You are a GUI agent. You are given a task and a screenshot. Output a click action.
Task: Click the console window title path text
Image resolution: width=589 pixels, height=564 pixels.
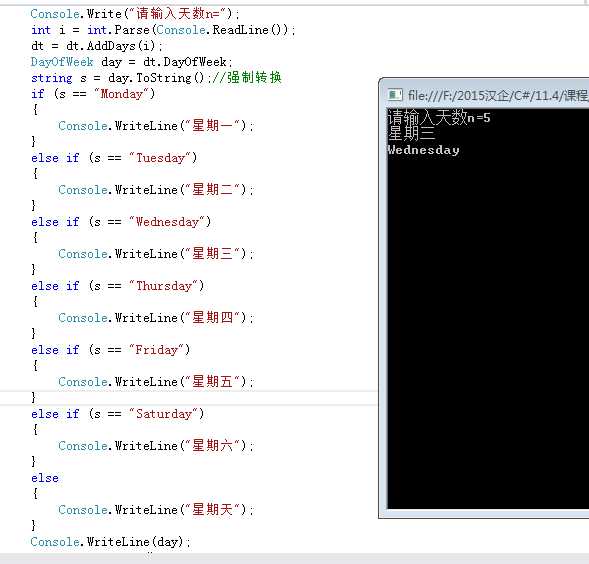[x=498, y=95]
